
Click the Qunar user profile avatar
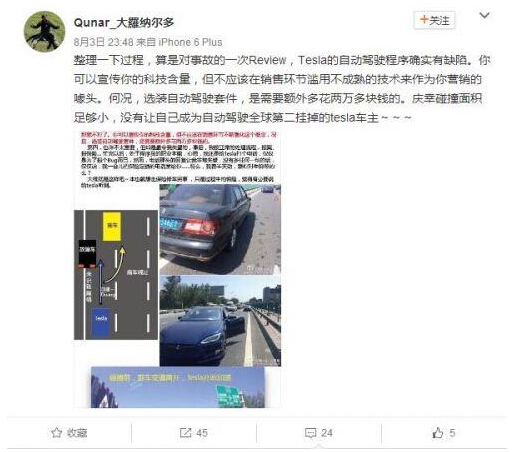44,32
